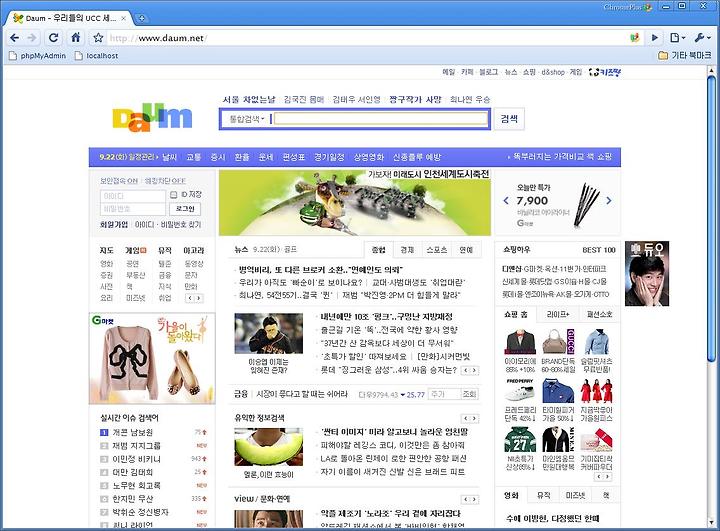720x531 pixels.
Task: Focus the Daum search input field
Action: [x=381, y=119]
